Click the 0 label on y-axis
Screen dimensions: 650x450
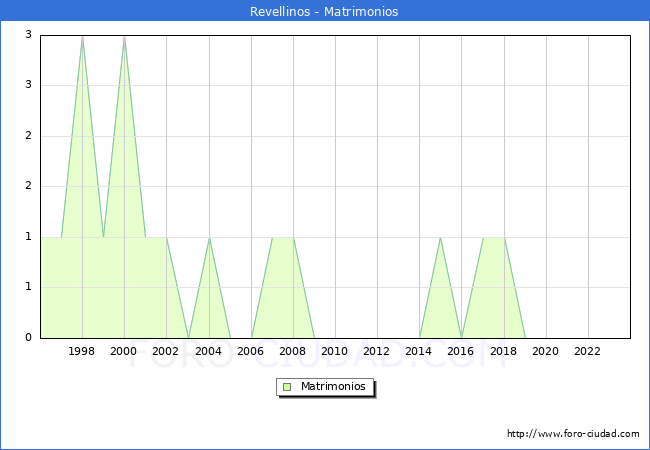pyautogui.click(x=29, y=338)
